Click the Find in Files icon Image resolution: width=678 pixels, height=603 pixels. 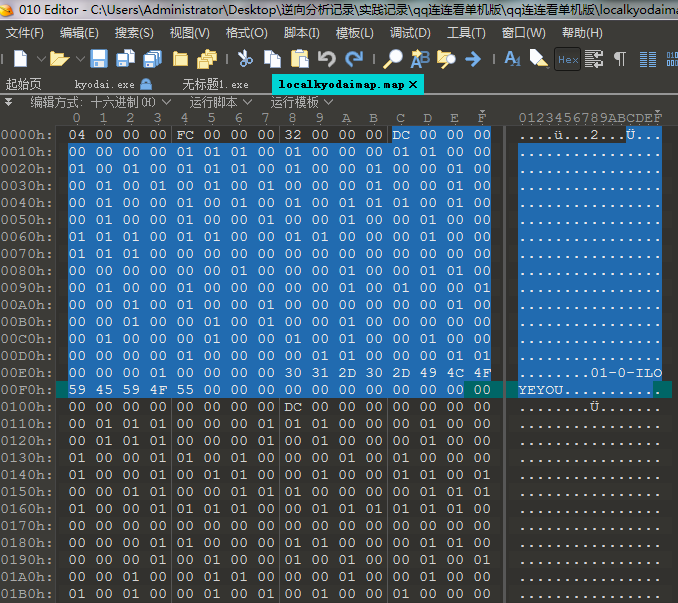point(446,59)
